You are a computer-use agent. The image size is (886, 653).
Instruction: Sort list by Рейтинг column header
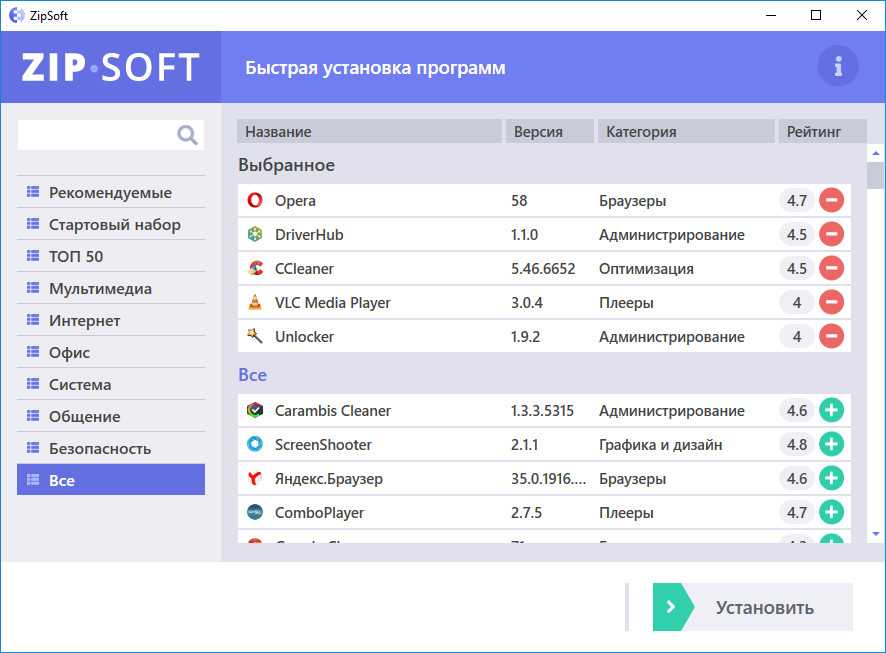[813, 132]
